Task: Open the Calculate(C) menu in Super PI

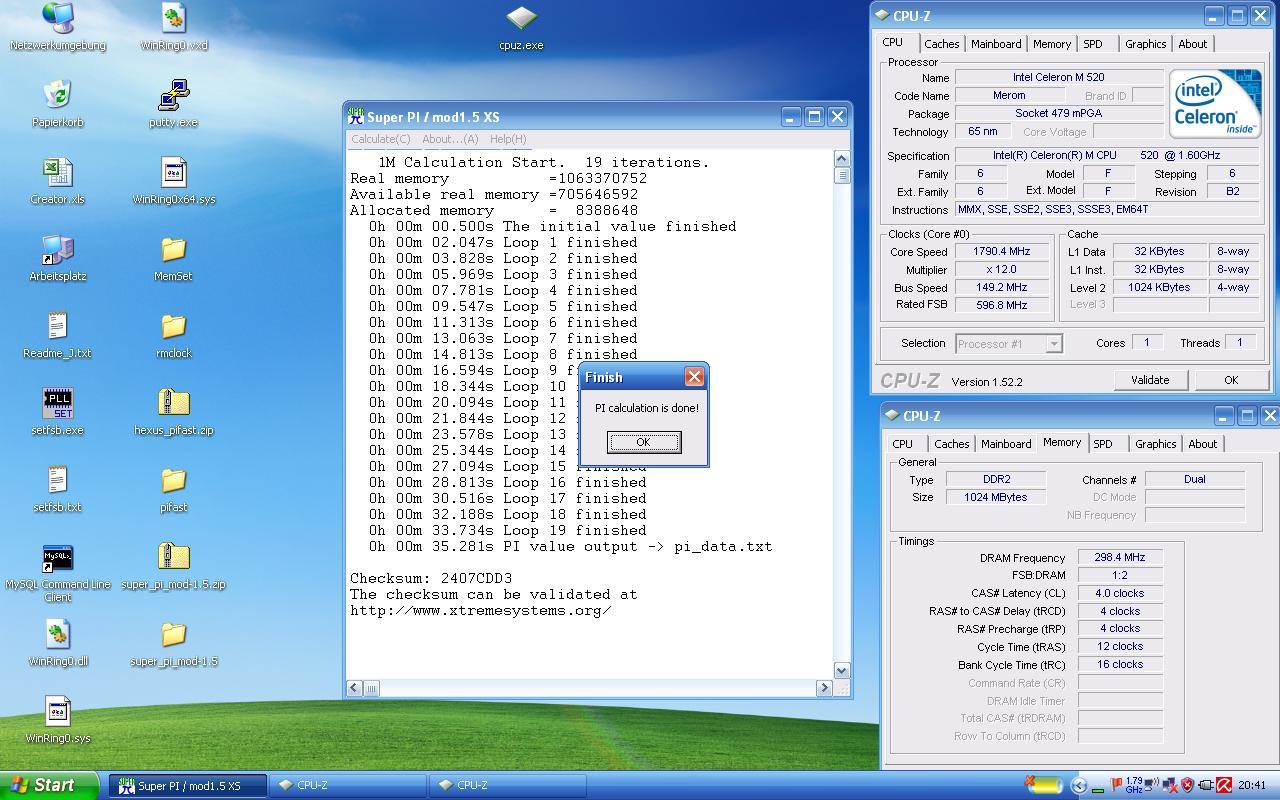Action: point(380,139)
